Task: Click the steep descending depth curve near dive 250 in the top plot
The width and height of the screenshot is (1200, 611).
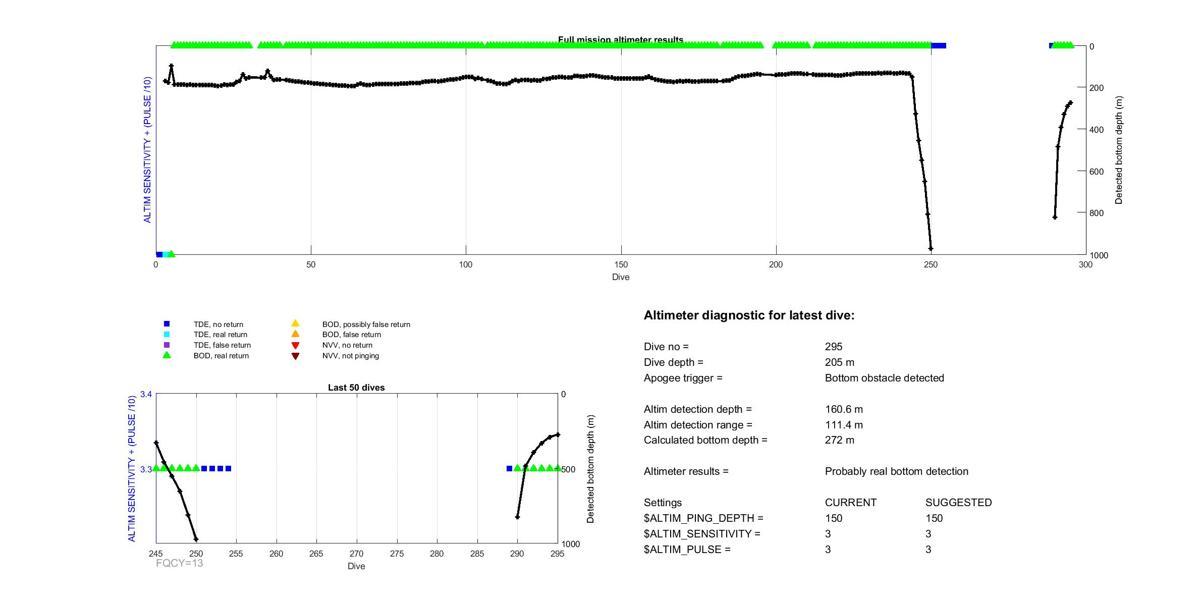Action: pos(921,160)
